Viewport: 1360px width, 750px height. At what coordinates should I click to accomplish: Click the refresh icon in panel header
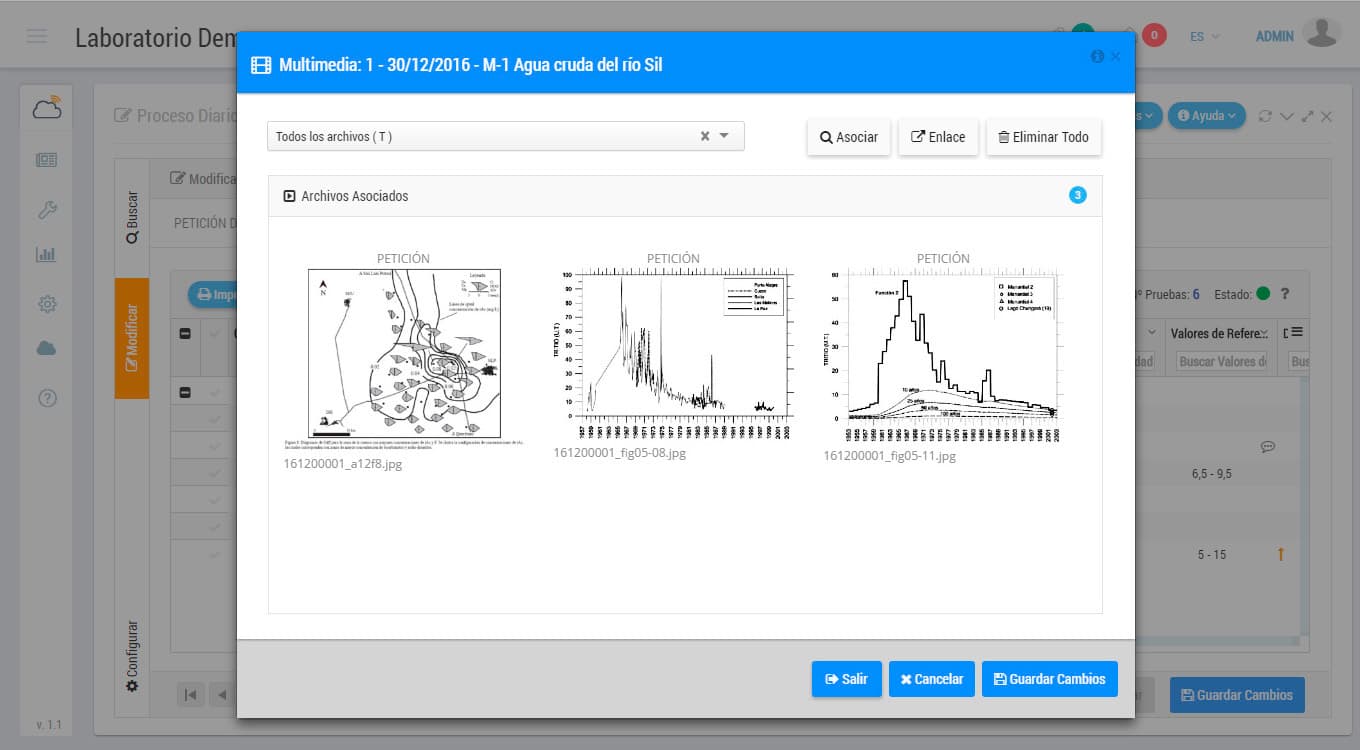1265,116
